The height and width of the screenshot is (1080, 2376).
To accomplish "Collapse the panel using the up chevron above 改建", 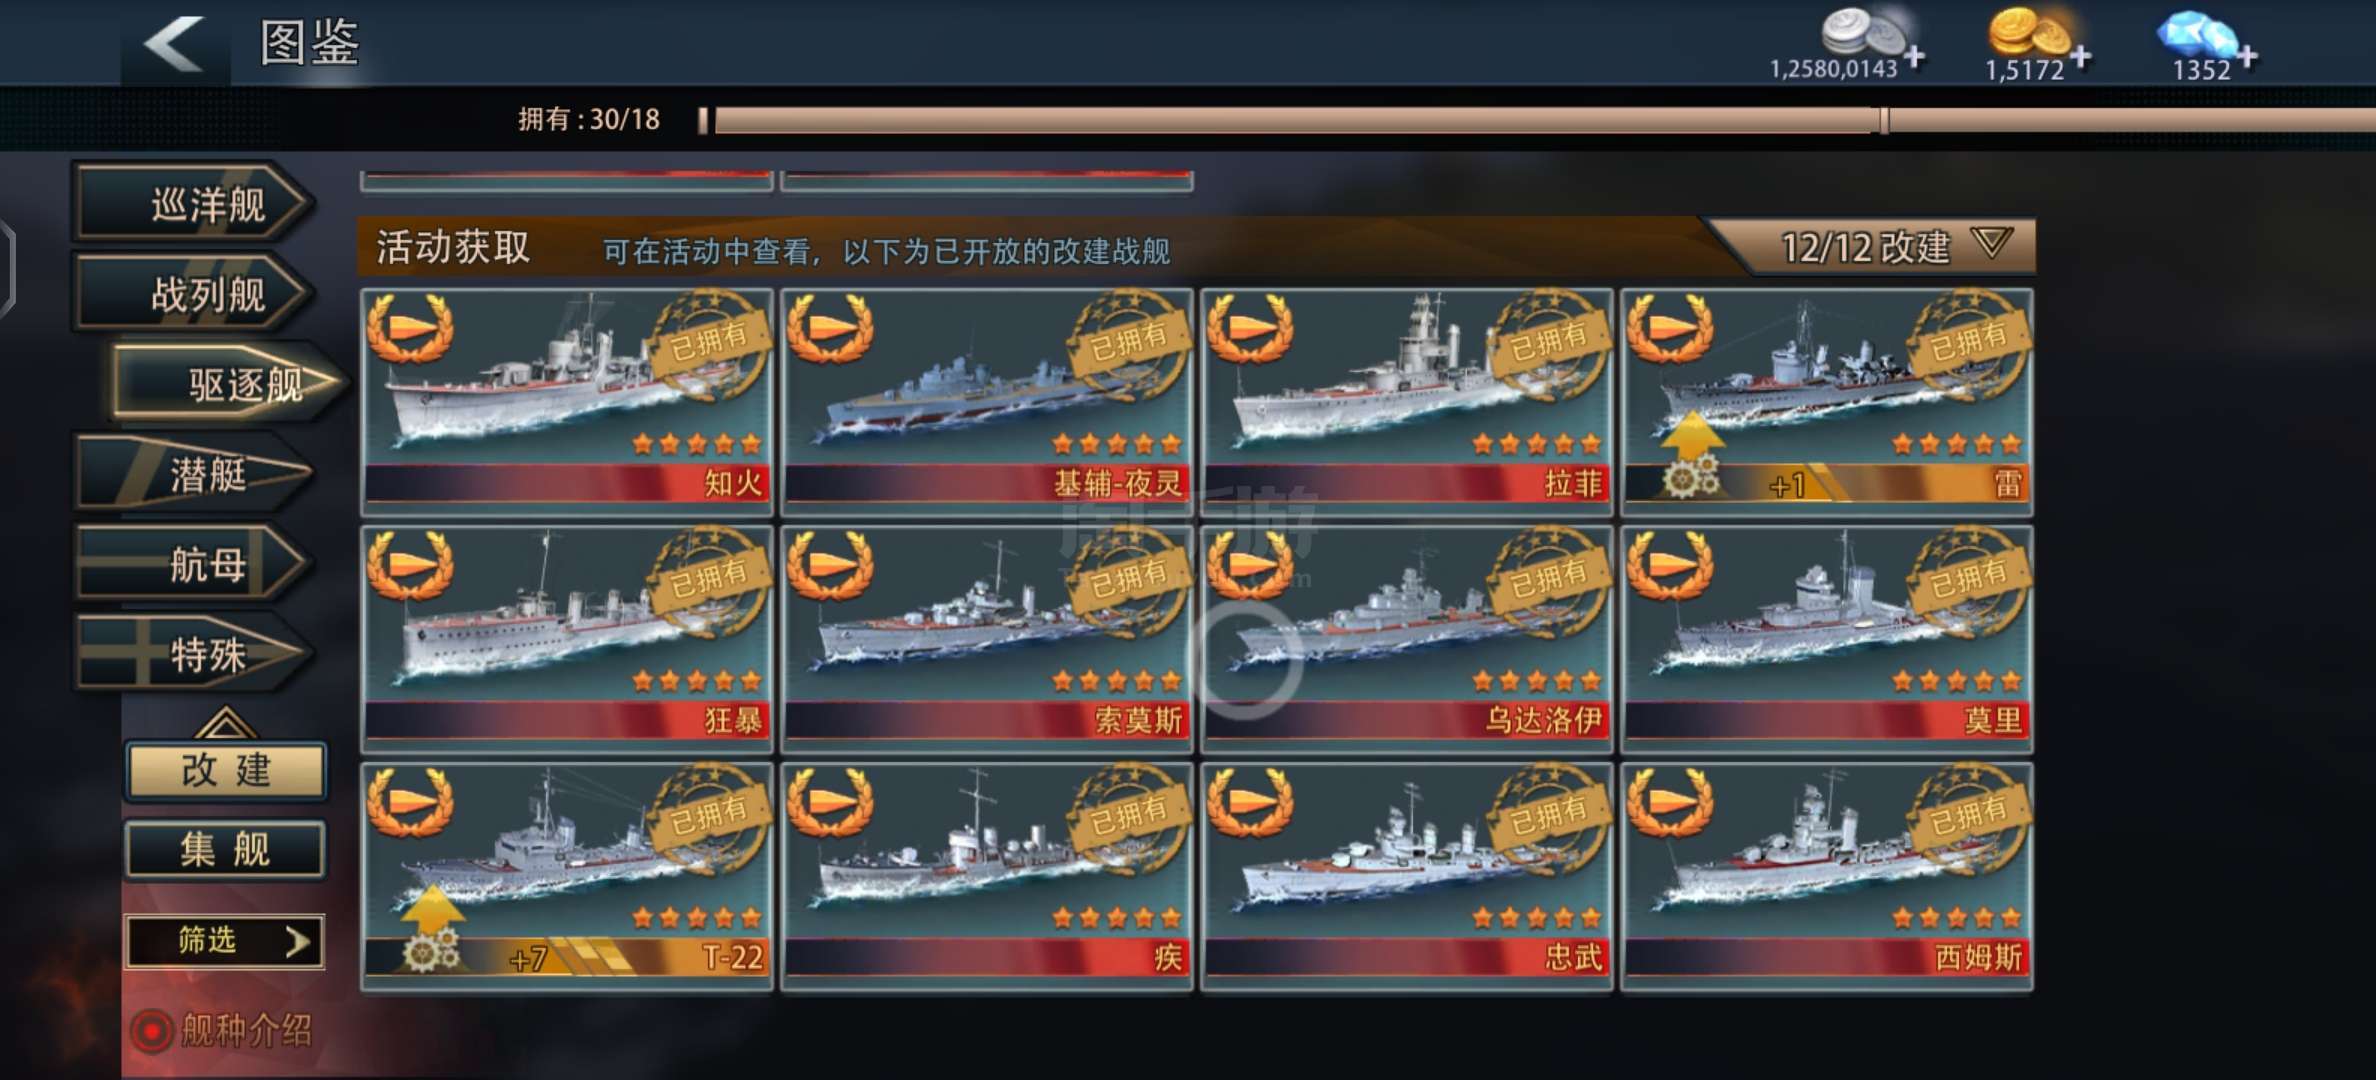I will [225, 723].
